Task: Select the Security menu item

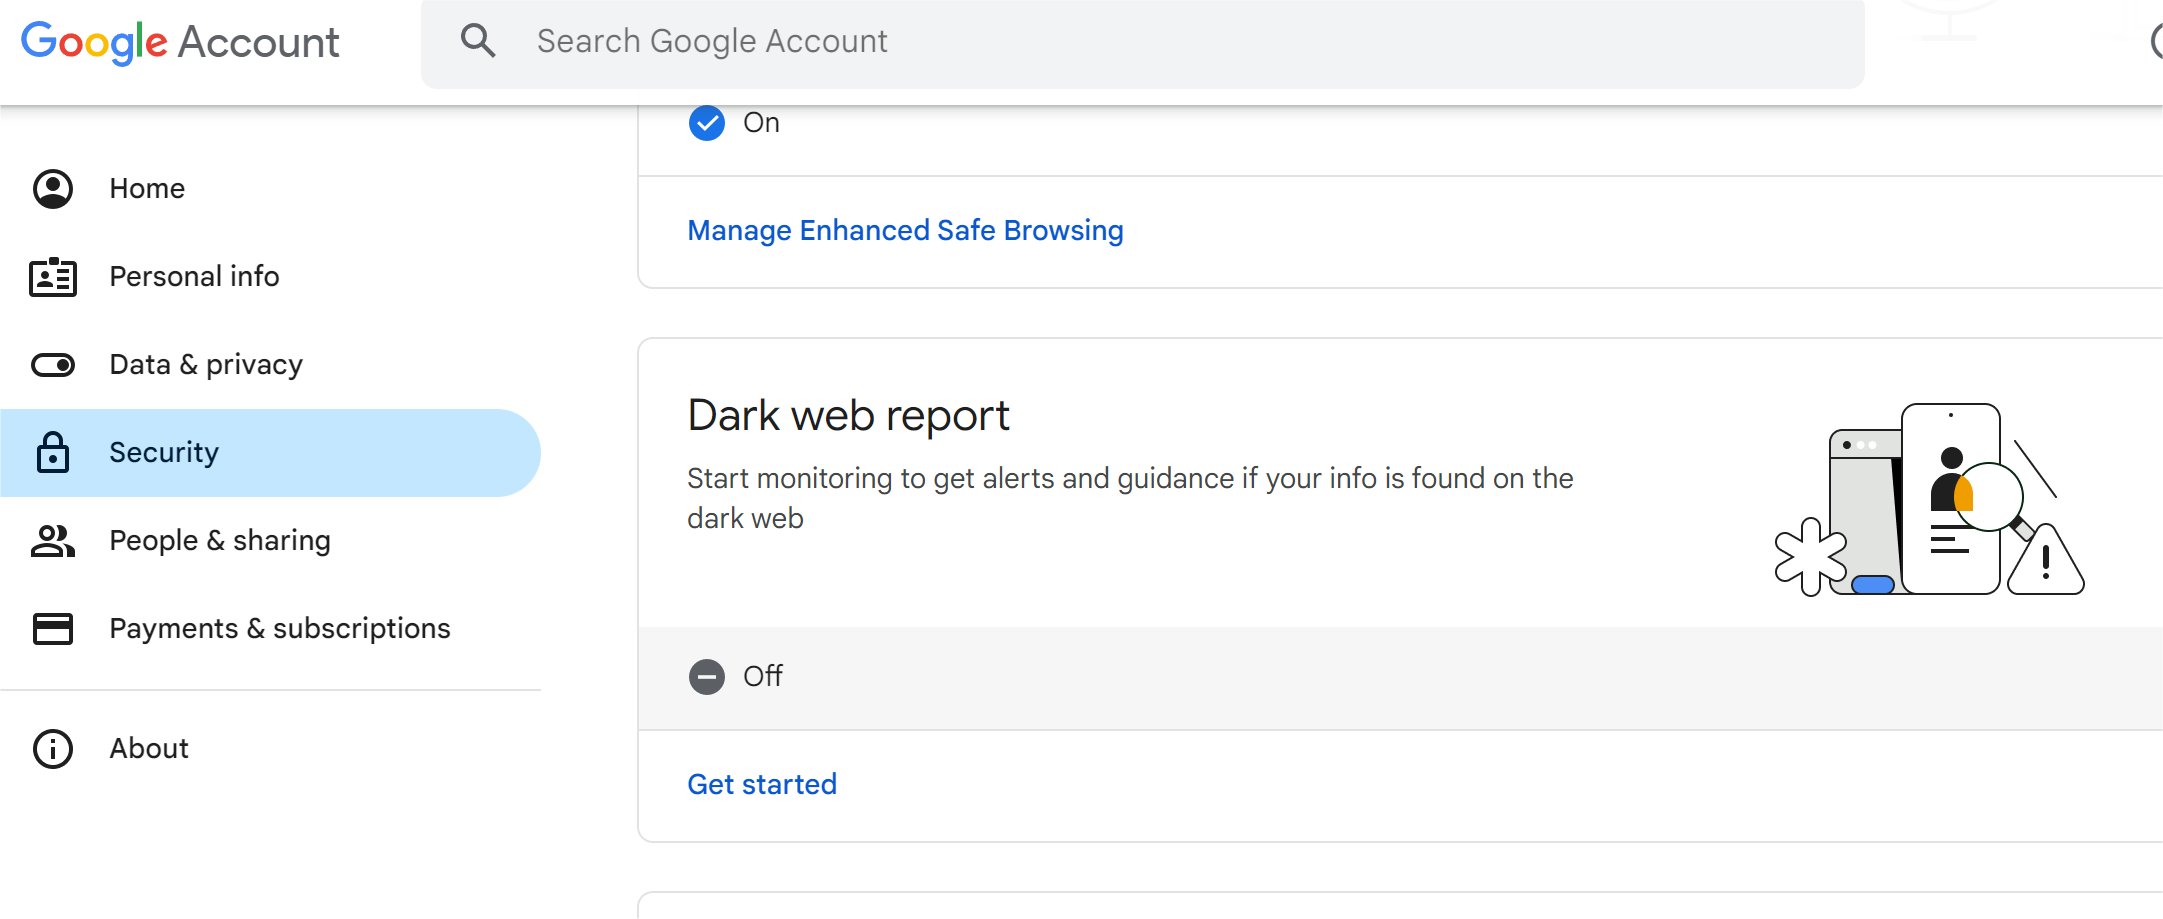Action: (x=270, y=453)
